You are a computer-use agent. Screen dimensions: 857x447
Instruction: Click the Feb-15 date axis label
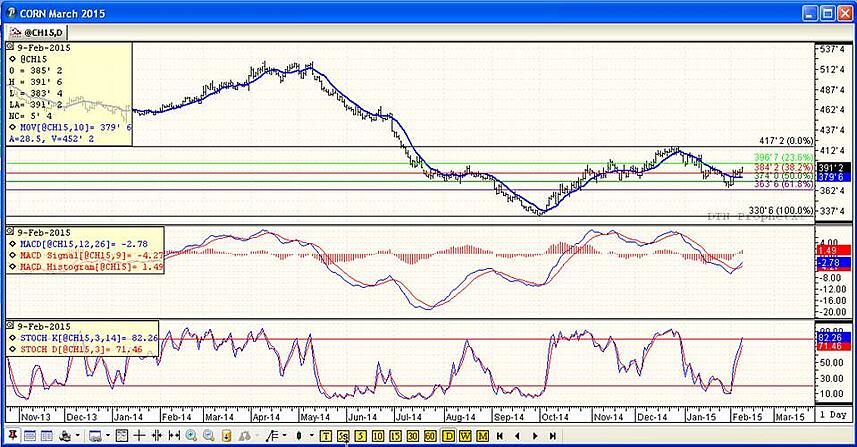pos(747,416)
